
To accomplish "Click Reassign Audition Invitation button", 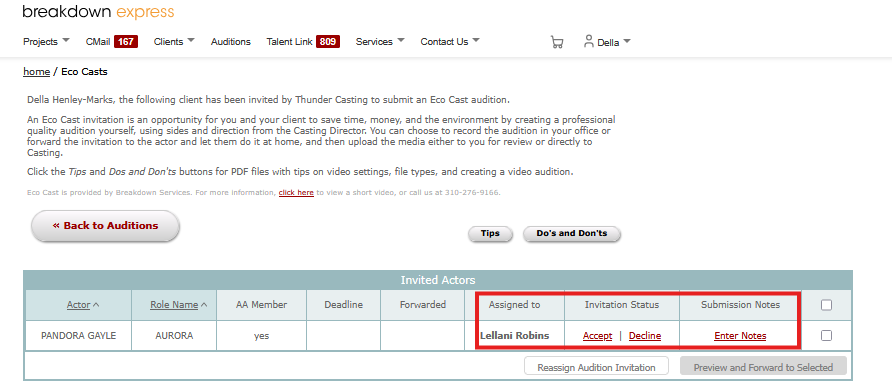I will click(596, 367).
